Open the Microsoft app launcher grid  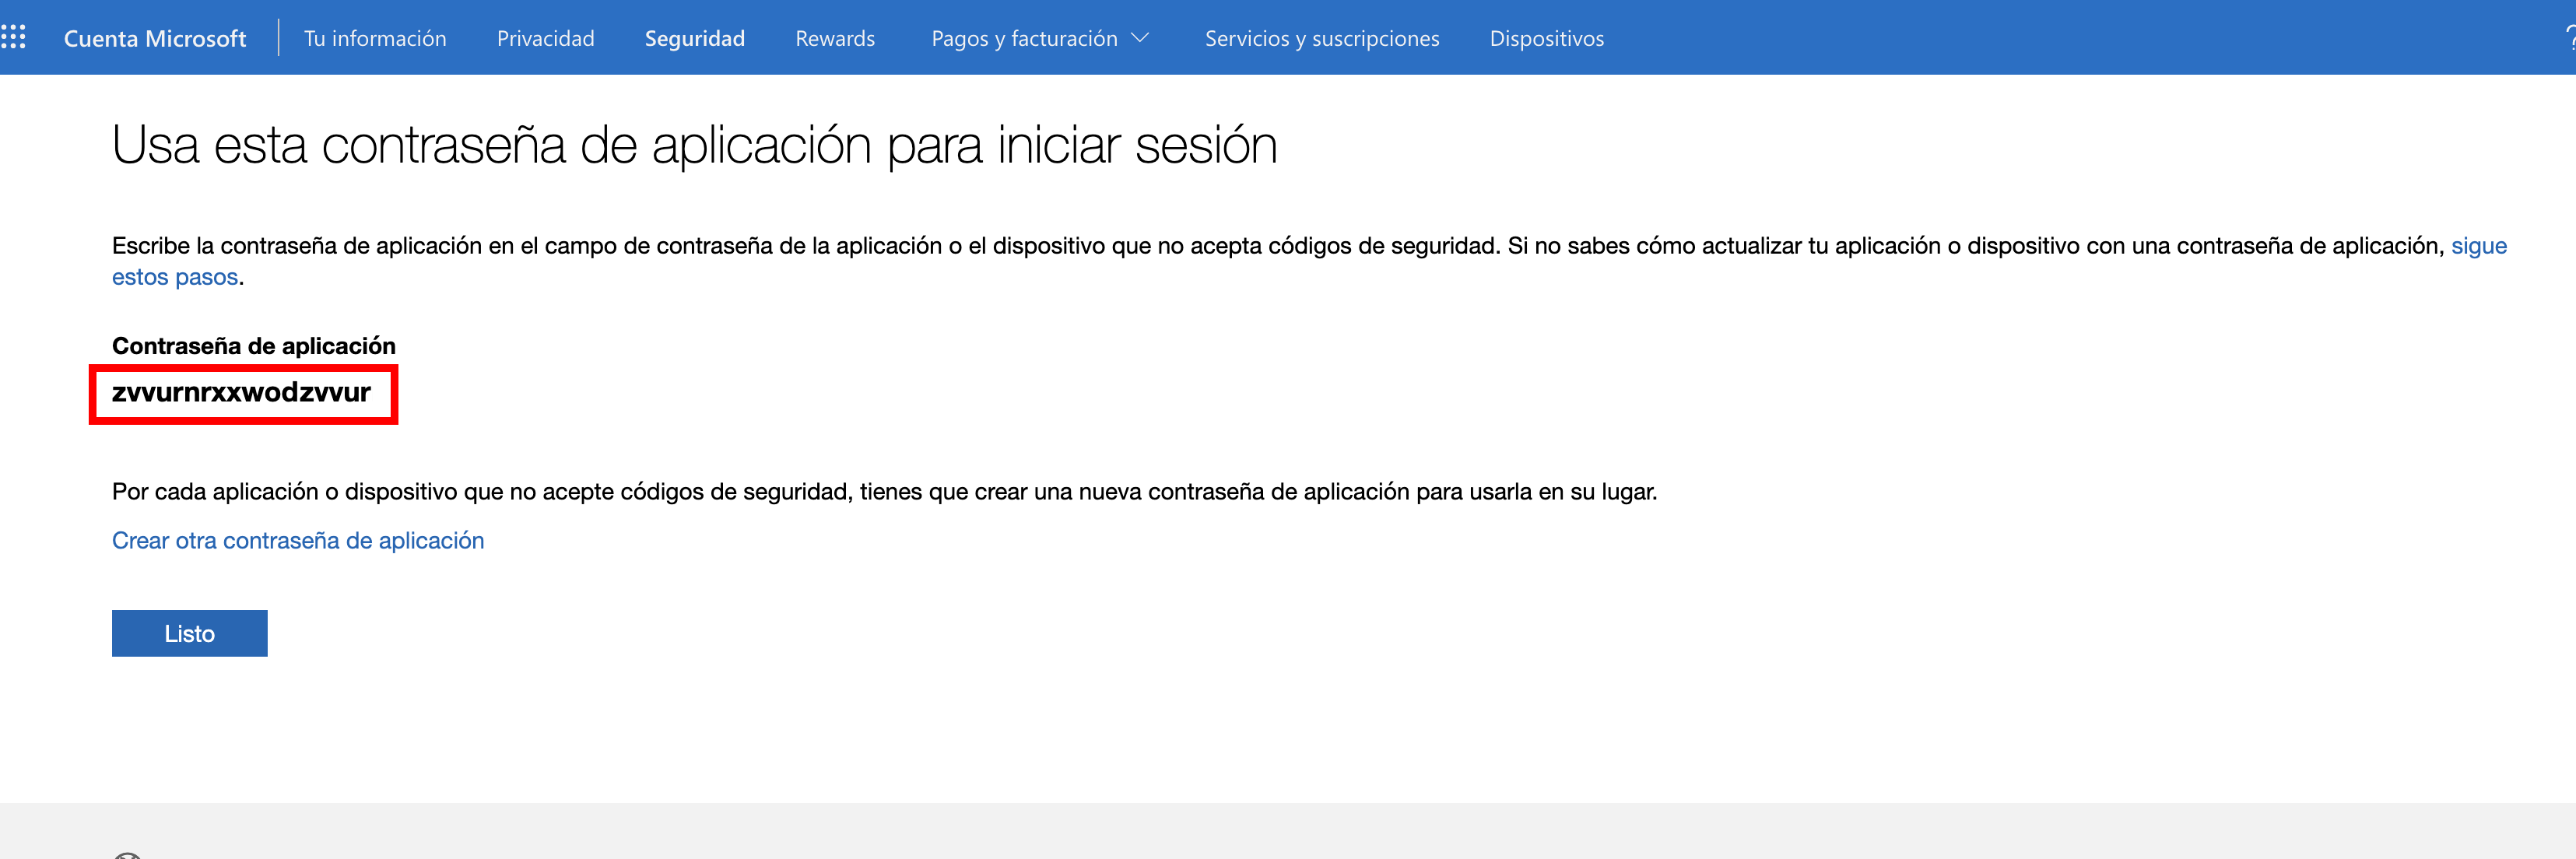14,38
